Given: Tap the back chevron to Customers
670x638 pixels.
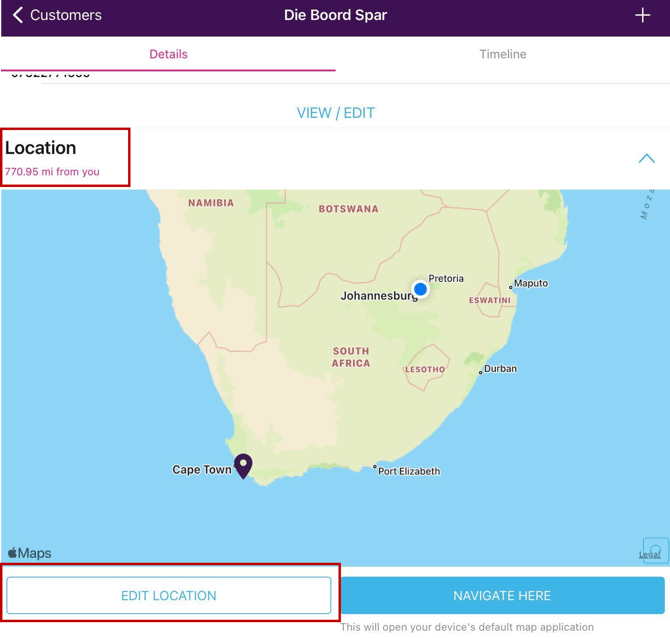Looking at the screenshot, I should 18,15.
